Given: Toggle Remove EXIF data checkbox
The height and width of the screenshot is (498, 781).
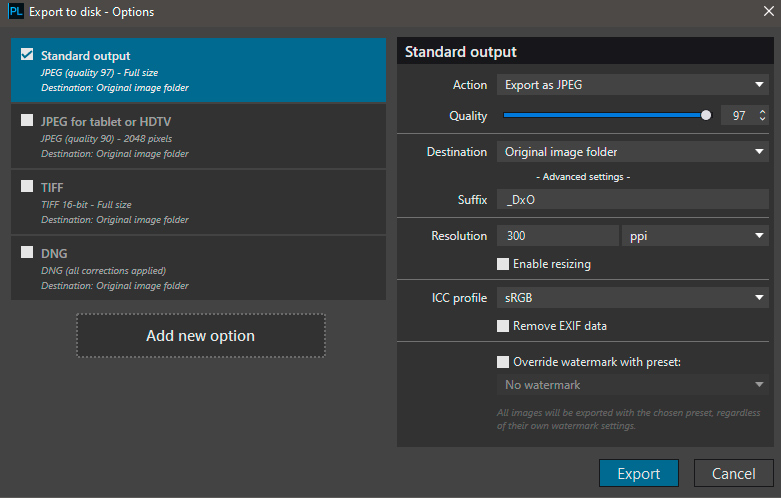Looking at the screenshot, I should (503, 325).
